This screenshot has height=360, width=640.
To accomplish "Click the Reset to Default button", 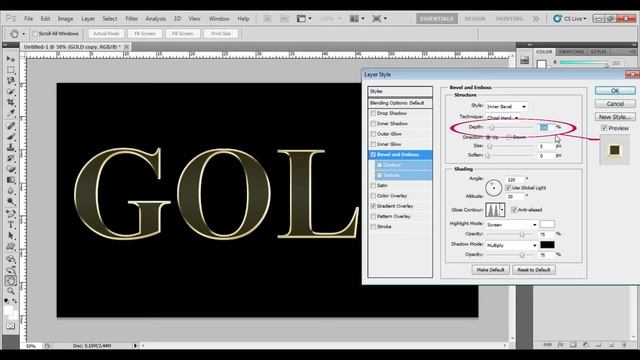I will pyautogui.click(x=534, y=270).
